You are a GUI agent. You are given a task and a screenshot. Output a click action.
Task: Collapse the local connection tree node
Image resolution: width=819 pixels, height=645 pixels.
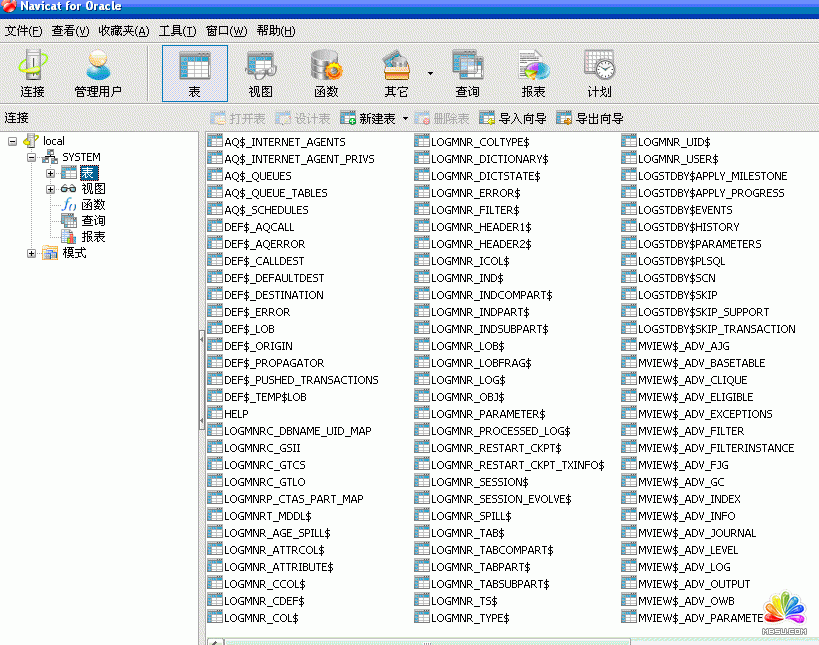13,141
